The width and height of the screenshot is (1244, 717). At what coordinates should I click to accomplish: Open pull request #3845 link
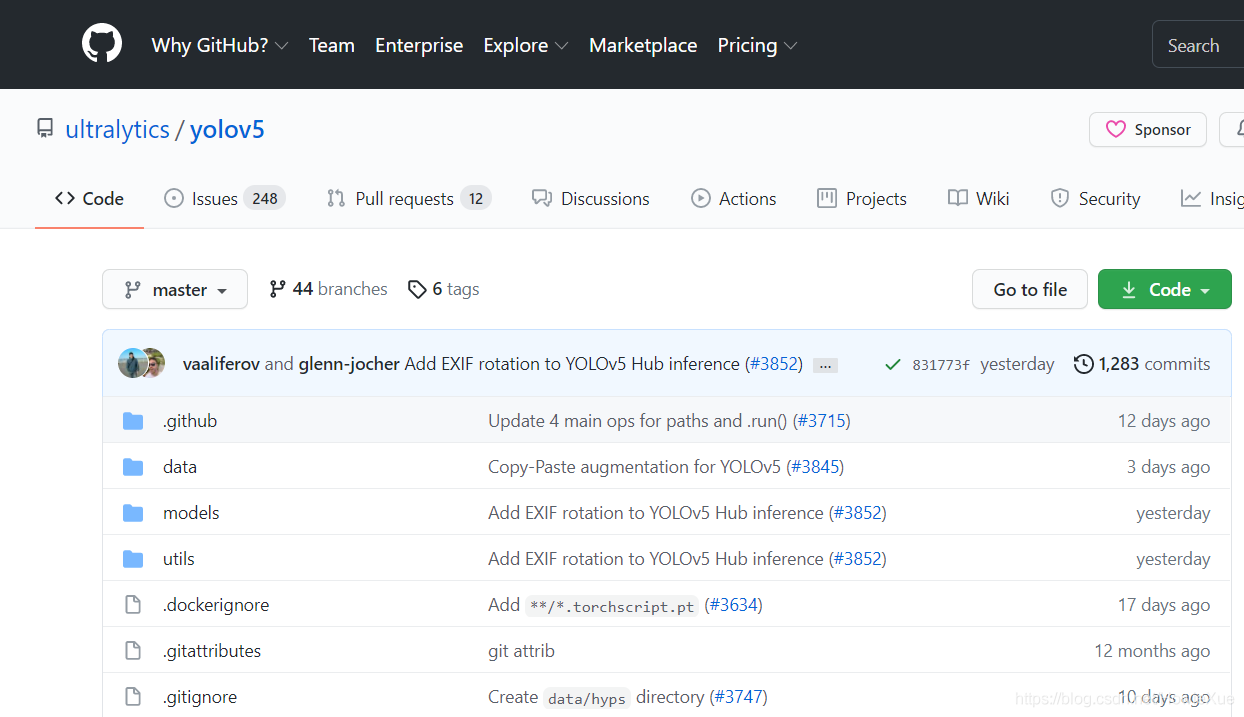click(x=815, y=467)
